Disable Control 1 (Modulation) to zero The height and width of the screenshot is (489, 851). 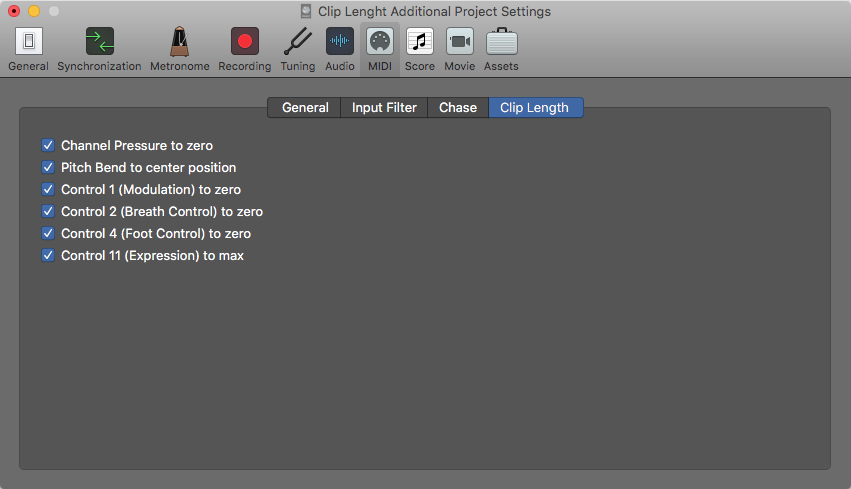[x=48, y=189]
